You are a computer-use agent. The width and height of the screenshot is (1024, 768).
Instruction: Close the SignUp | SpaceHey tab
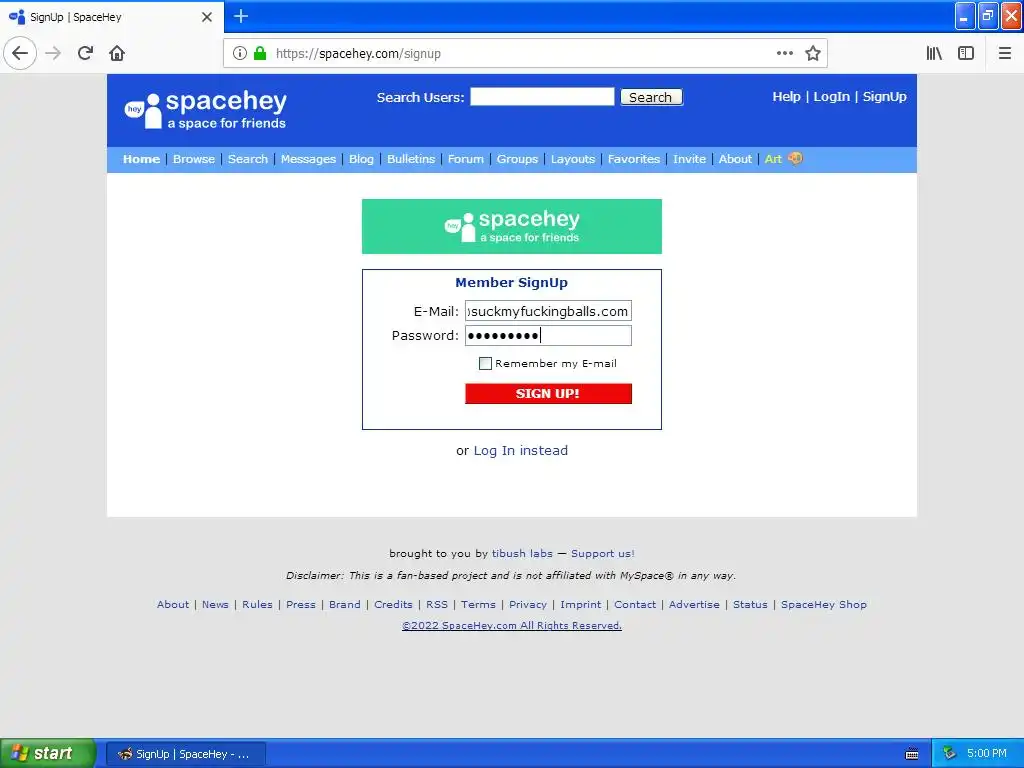(x=207, y=17)
